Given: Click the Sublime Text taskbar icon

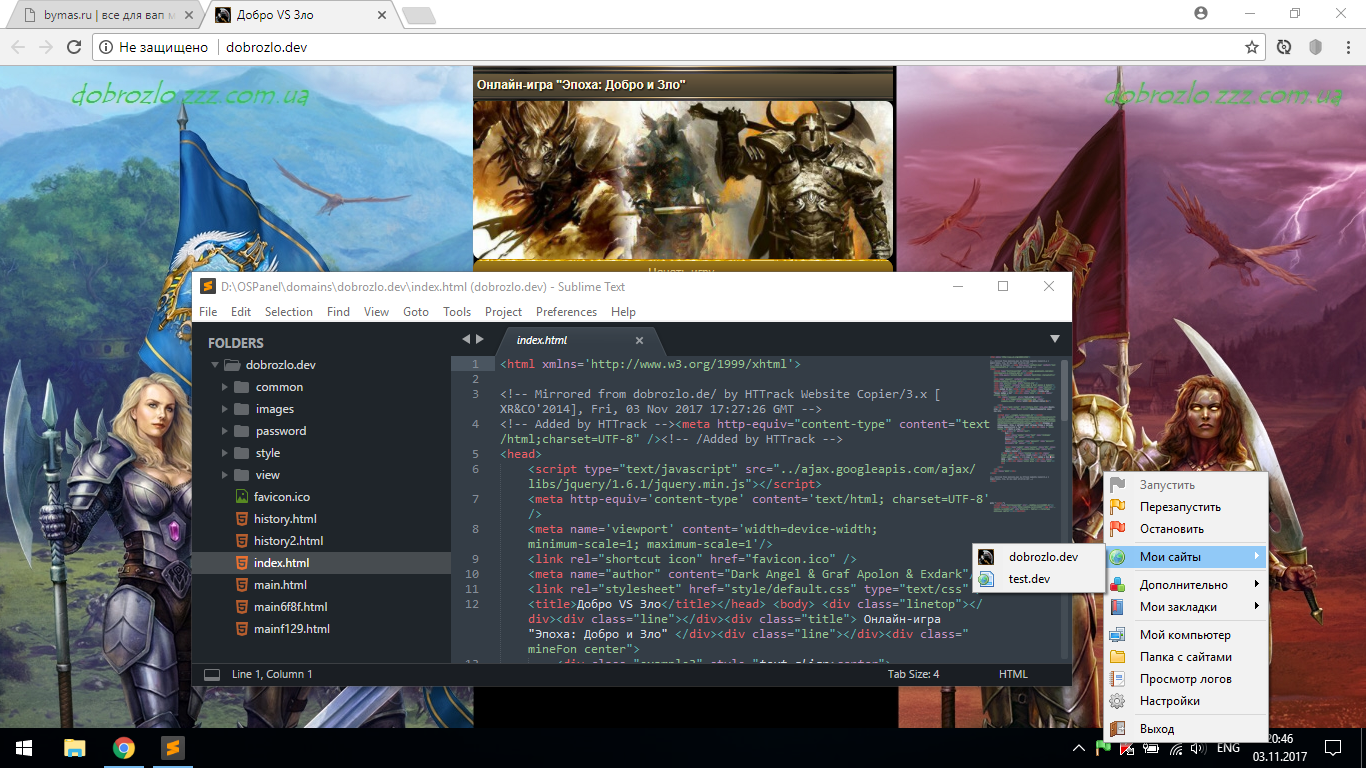Looking at the screenshot, I should pos(172,747).
